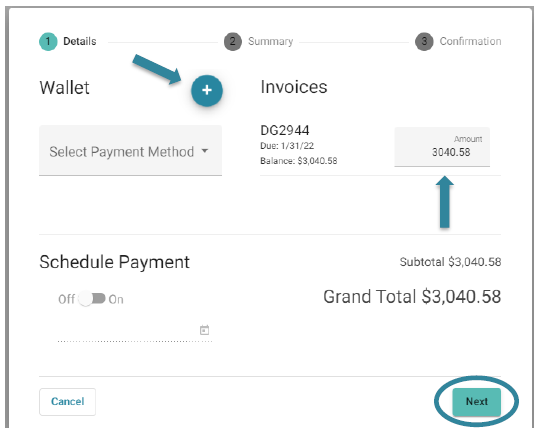
Task: Go to the Summary step label
Action: [x=270, y=41]
